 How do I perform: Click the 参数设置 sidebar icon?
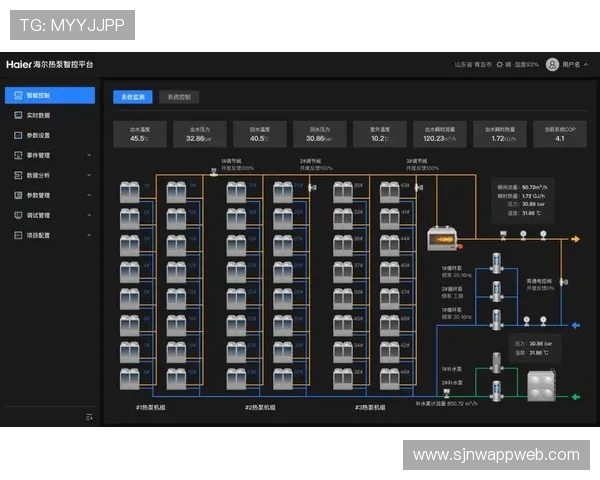pos(18,135)
